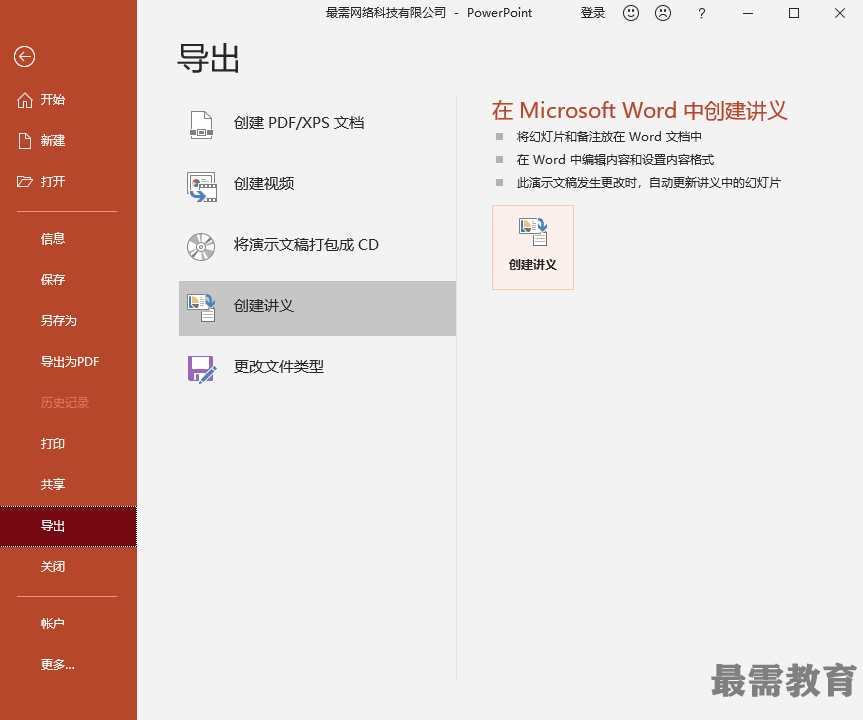Open 打印 in the sidebar
The height and width of the screenshot is (720, 863).
(68, 444)
